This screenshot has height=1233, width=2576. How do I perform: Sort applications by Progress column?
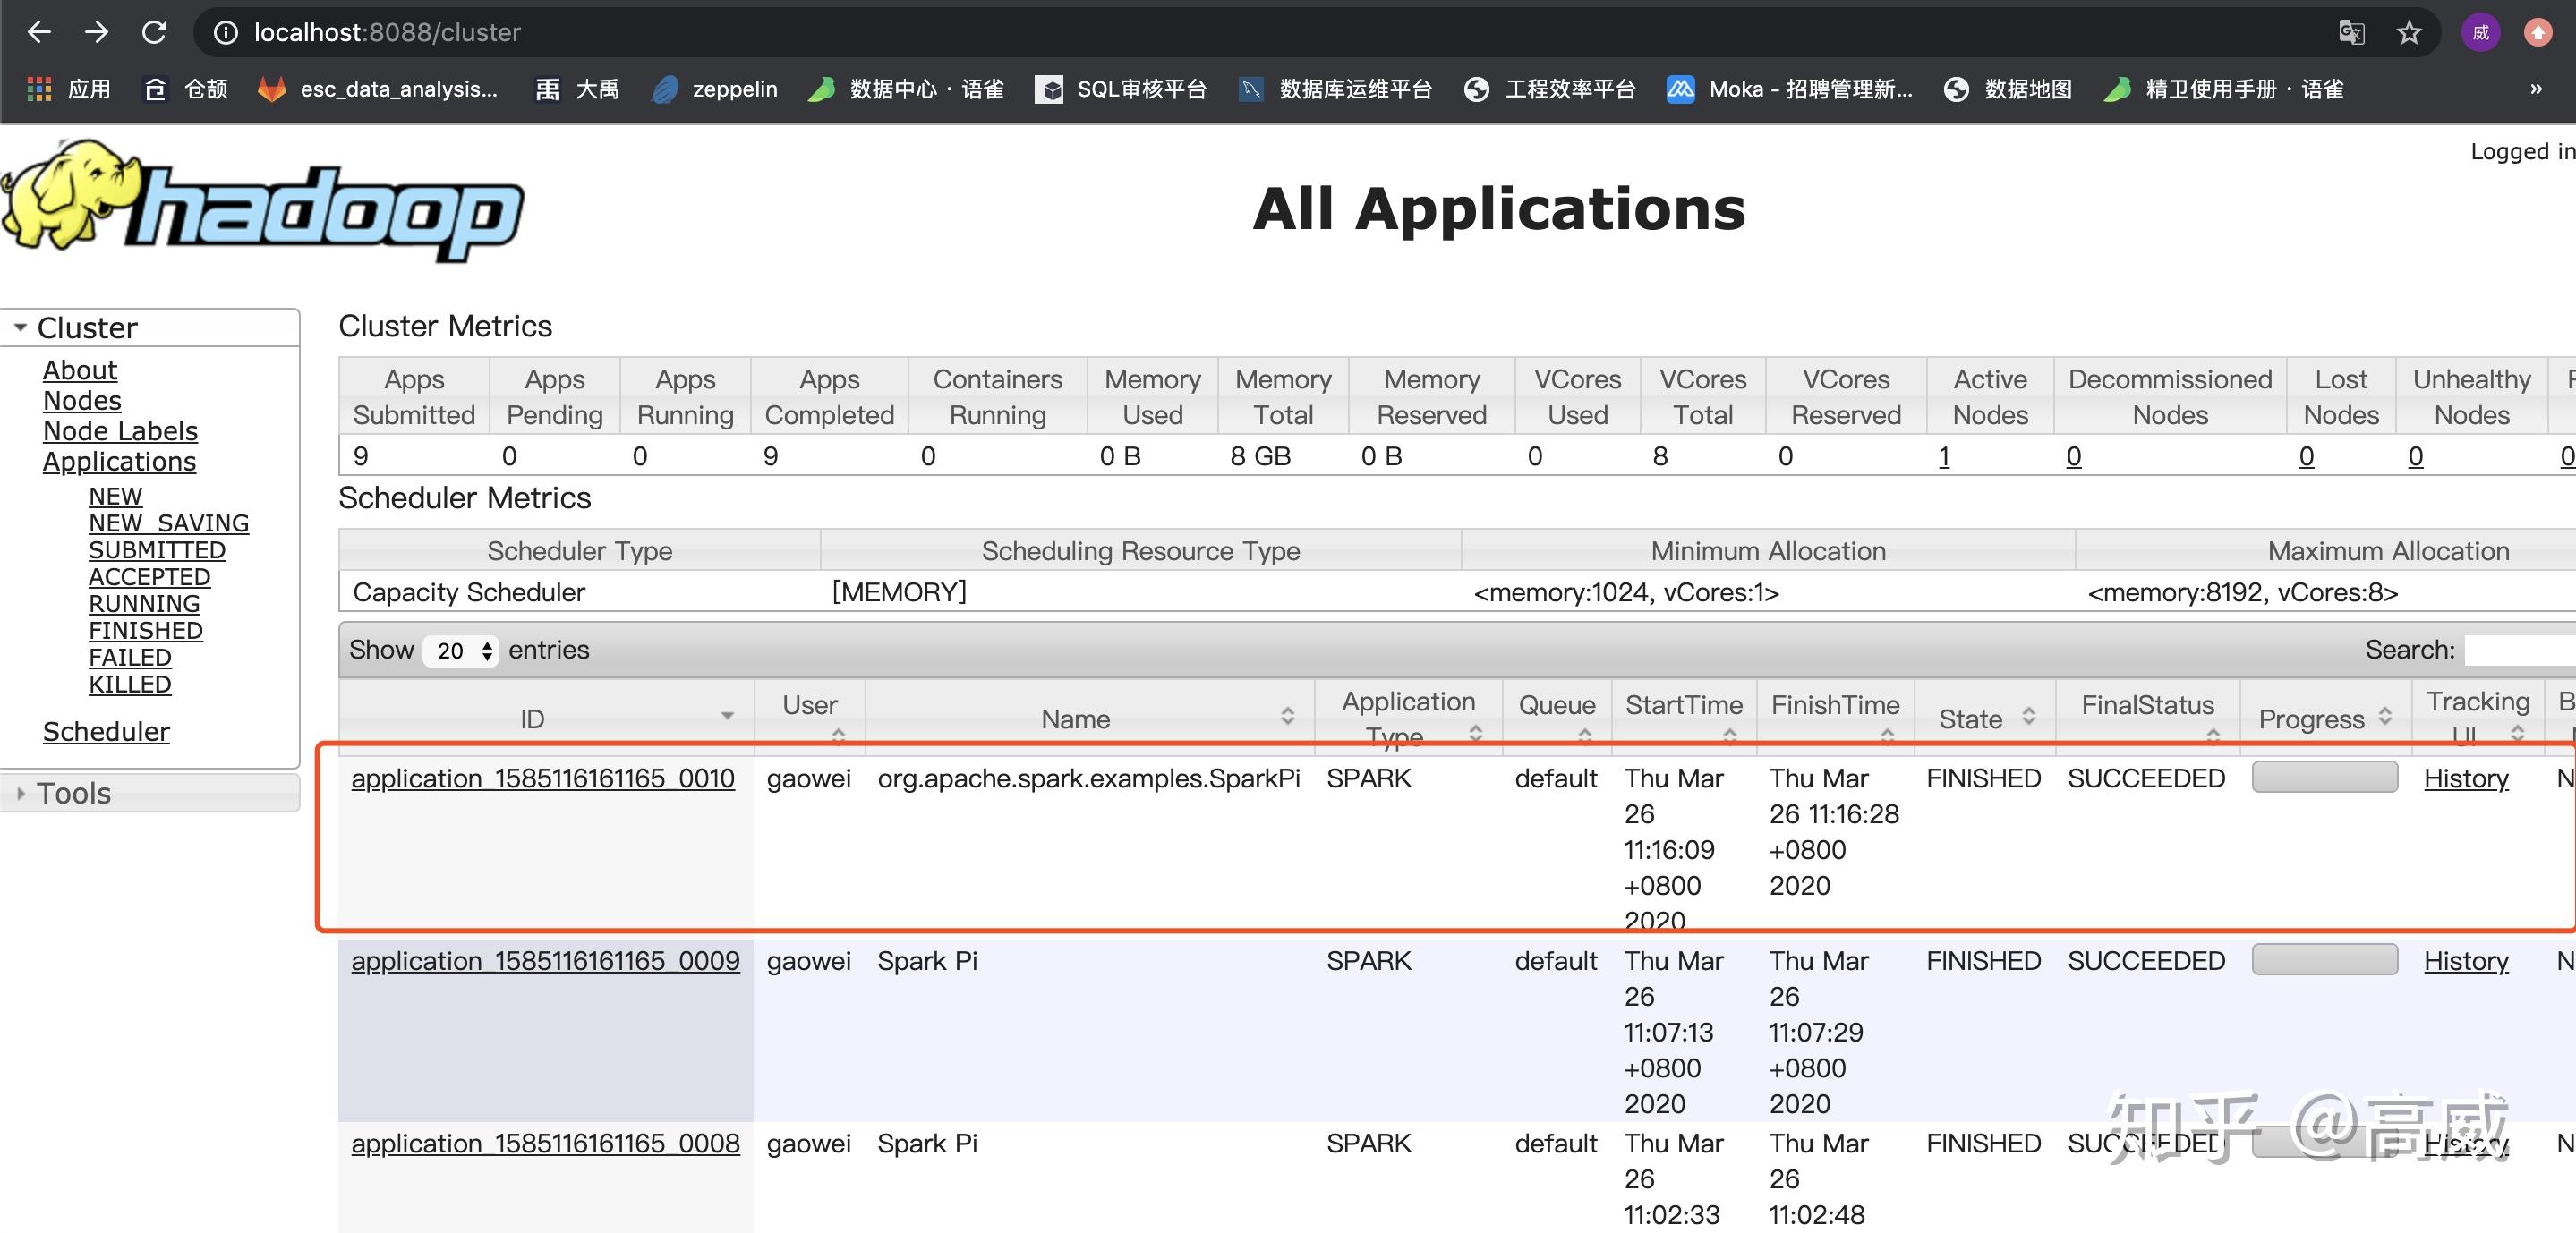2326,718
